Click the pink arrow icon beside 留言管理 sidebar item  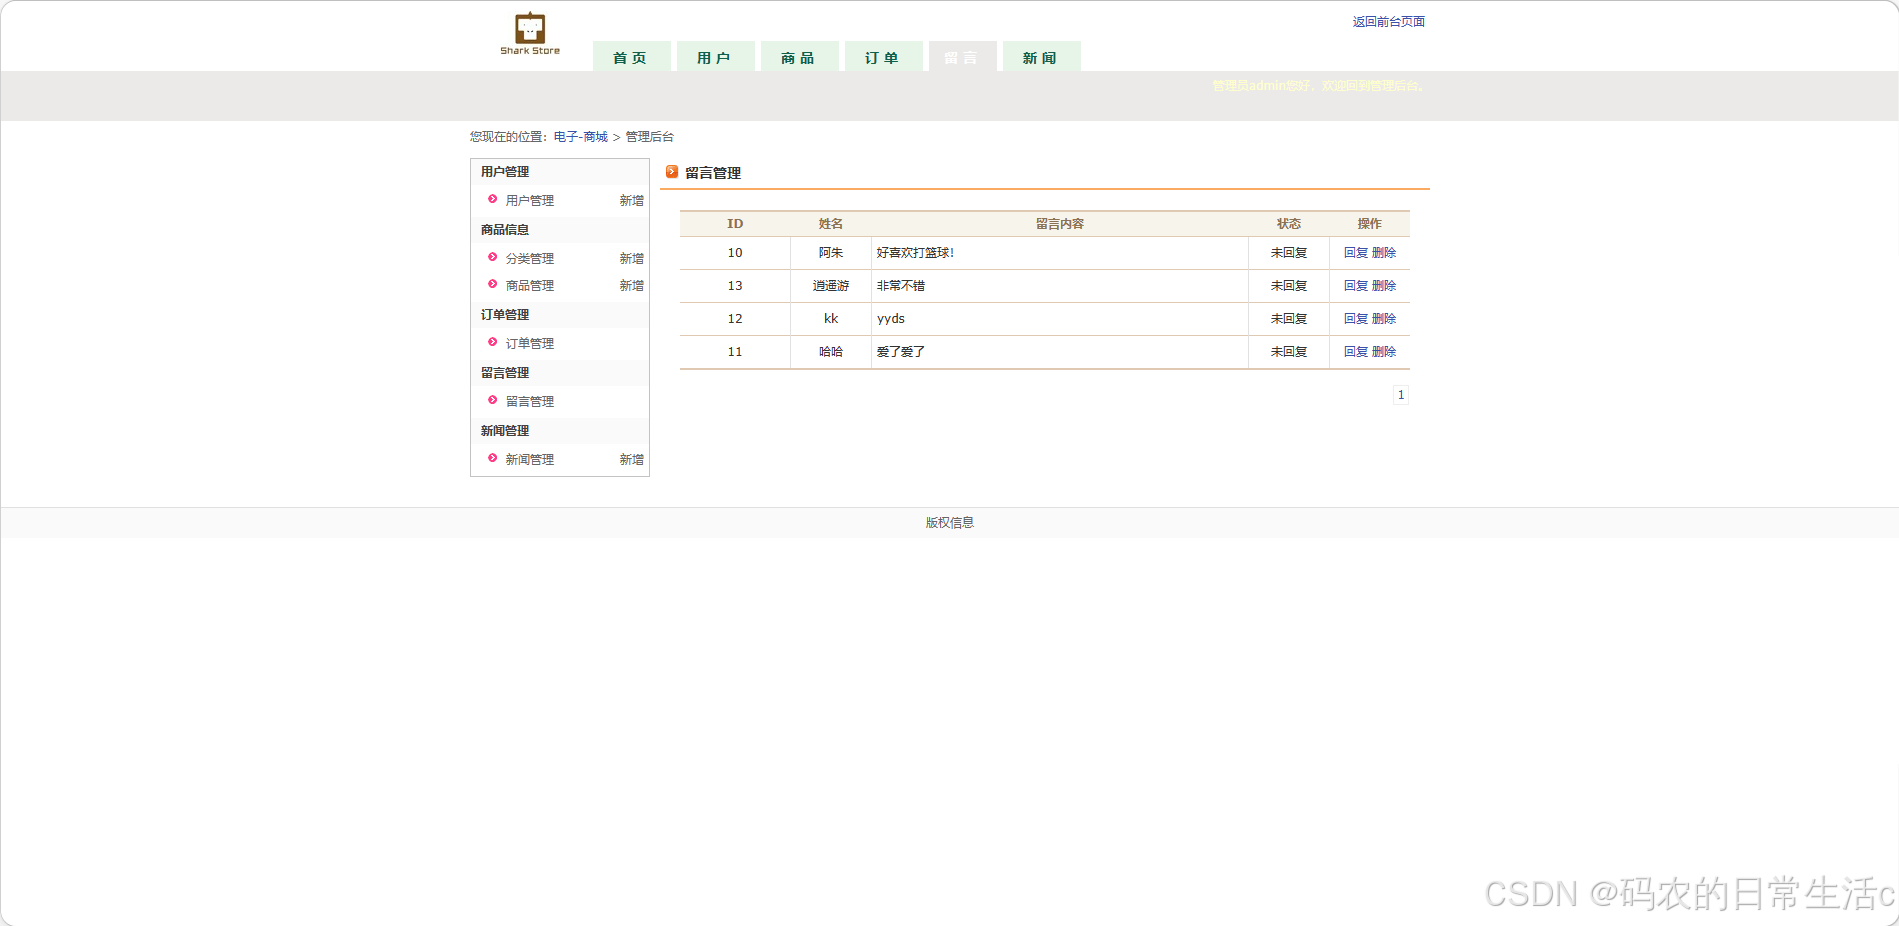pyautogui.click(x=492, y=400)
